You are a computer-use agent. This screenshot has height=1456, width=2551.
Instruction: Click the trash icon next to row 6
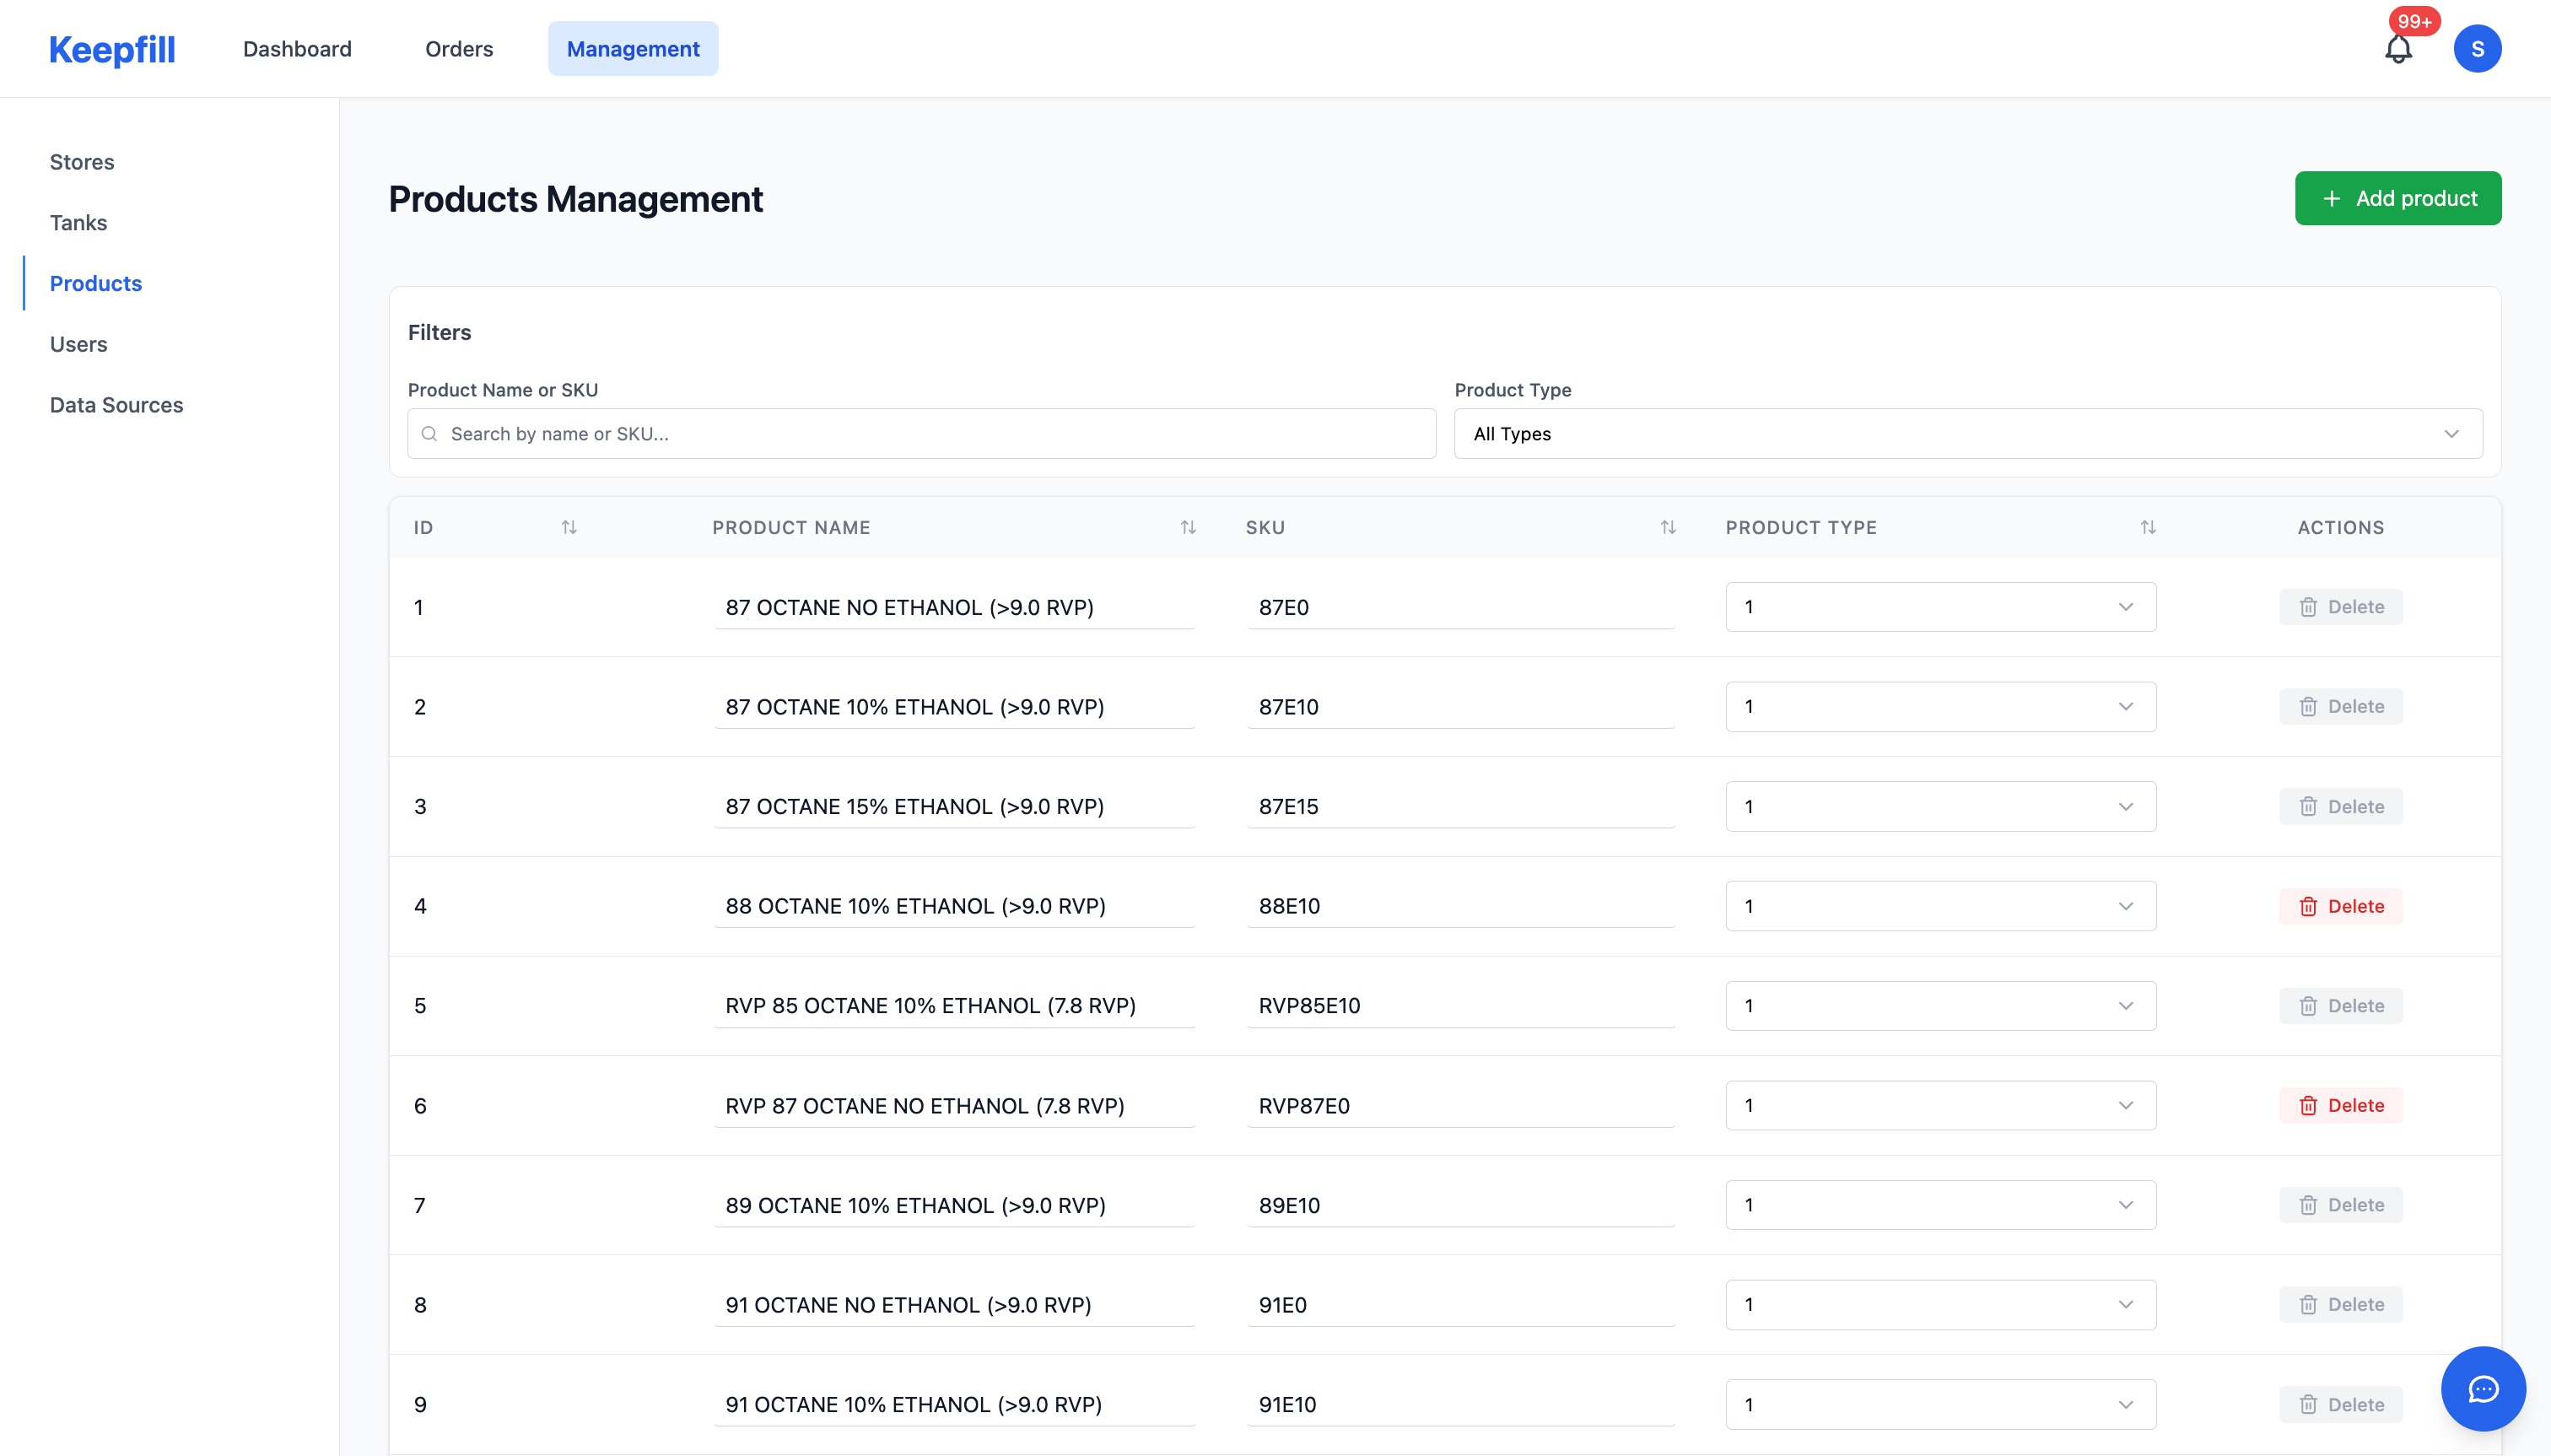(x=2308, y=1105)
